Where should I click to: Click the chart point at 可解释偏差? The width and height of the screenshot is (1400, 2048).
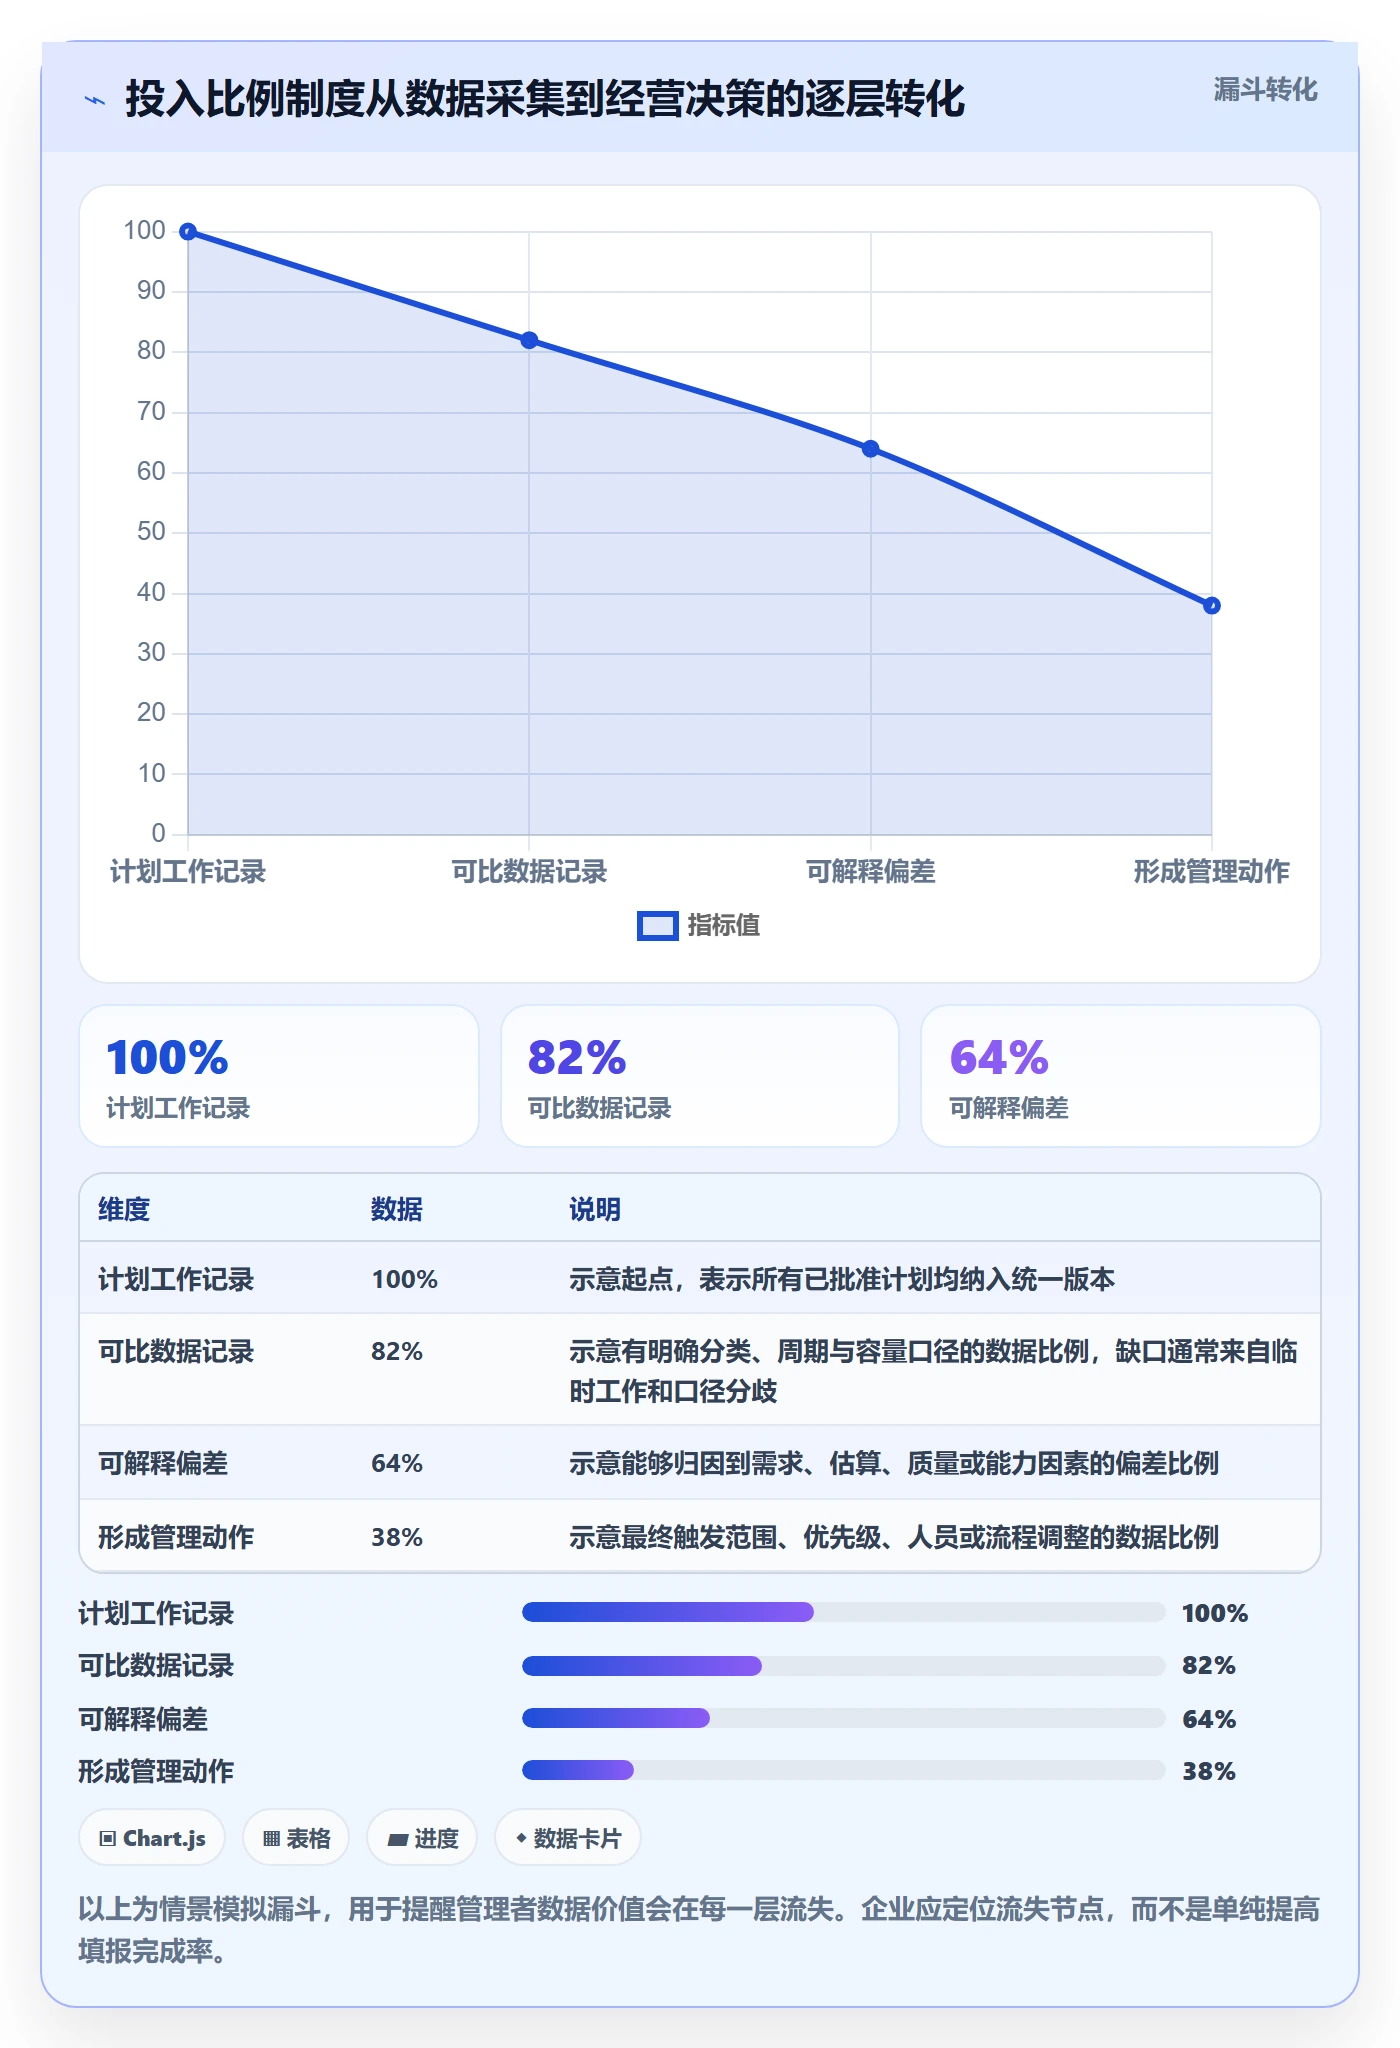pyautogui.click(x=870, y=449)
